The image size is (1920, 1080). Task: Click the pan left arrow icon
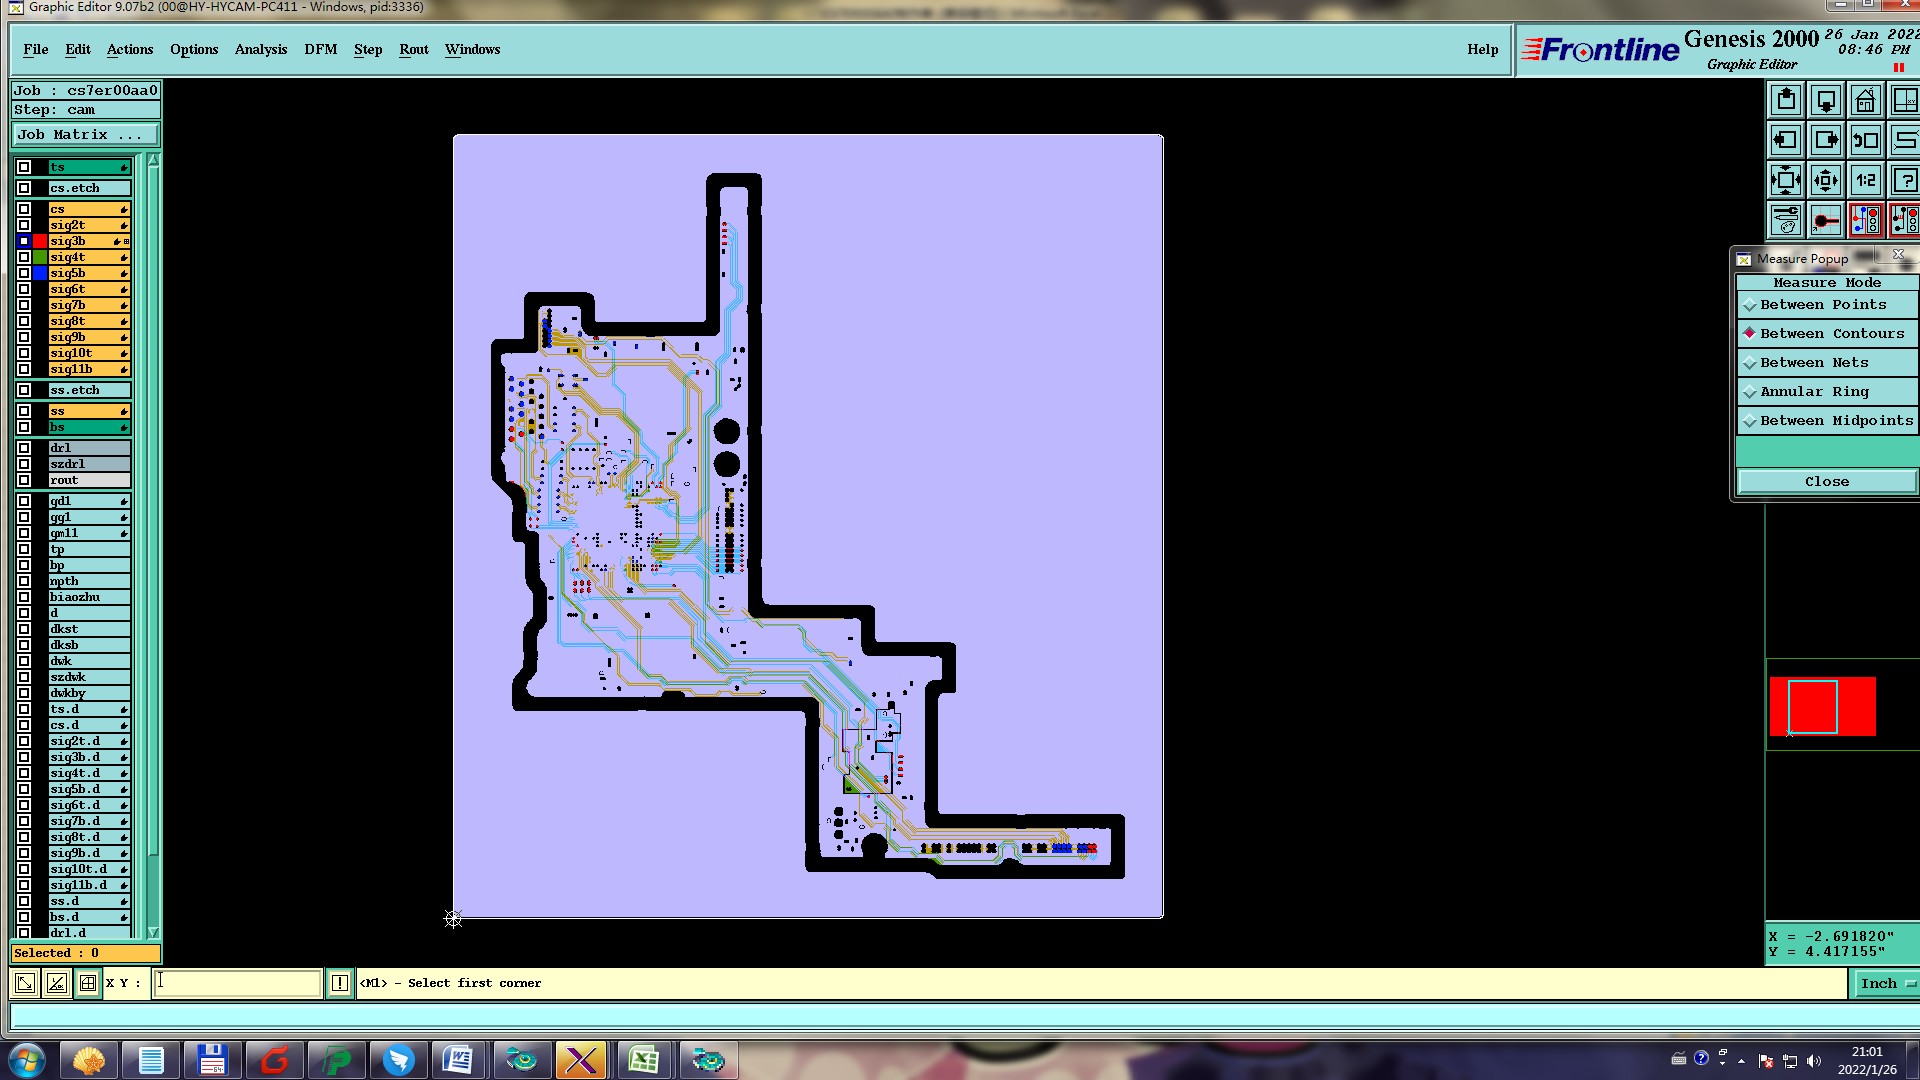pyautogui.click(x=1786, y=141)
